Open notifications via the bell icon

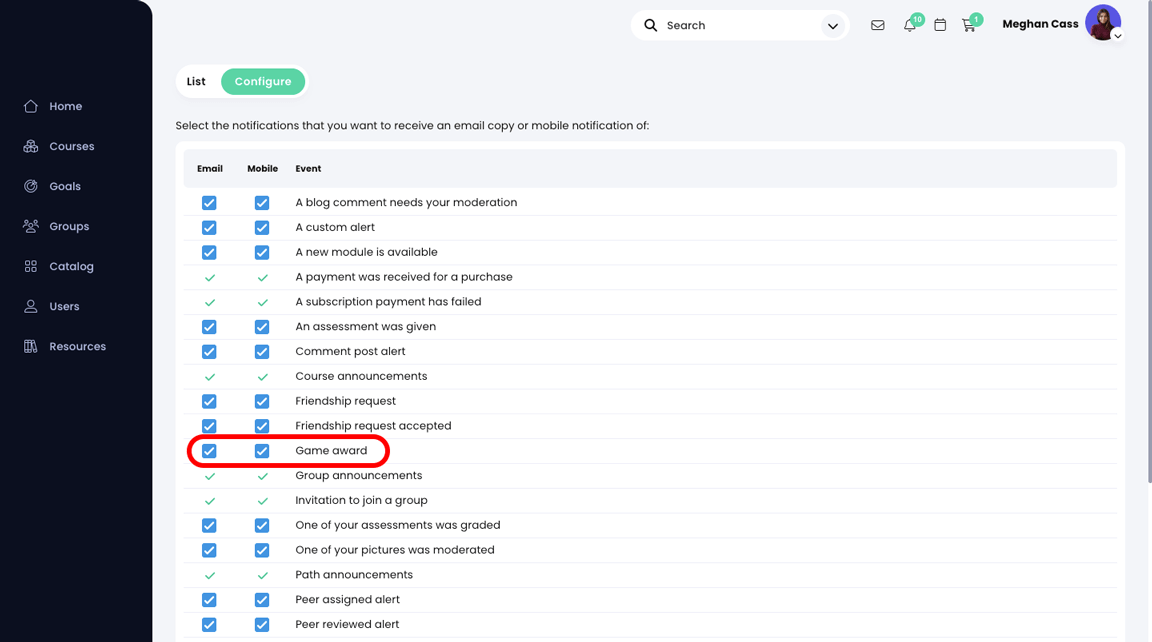909,25
